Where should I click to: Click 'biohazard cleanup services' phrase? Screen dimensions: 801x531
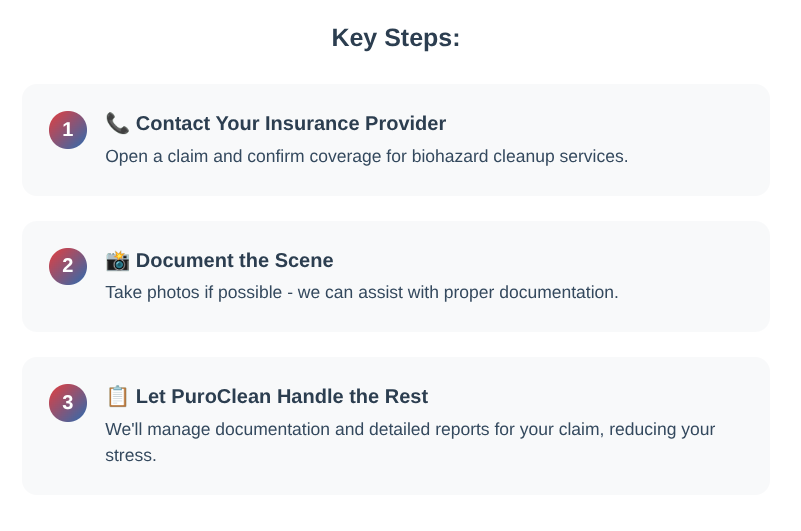point(520,156)
